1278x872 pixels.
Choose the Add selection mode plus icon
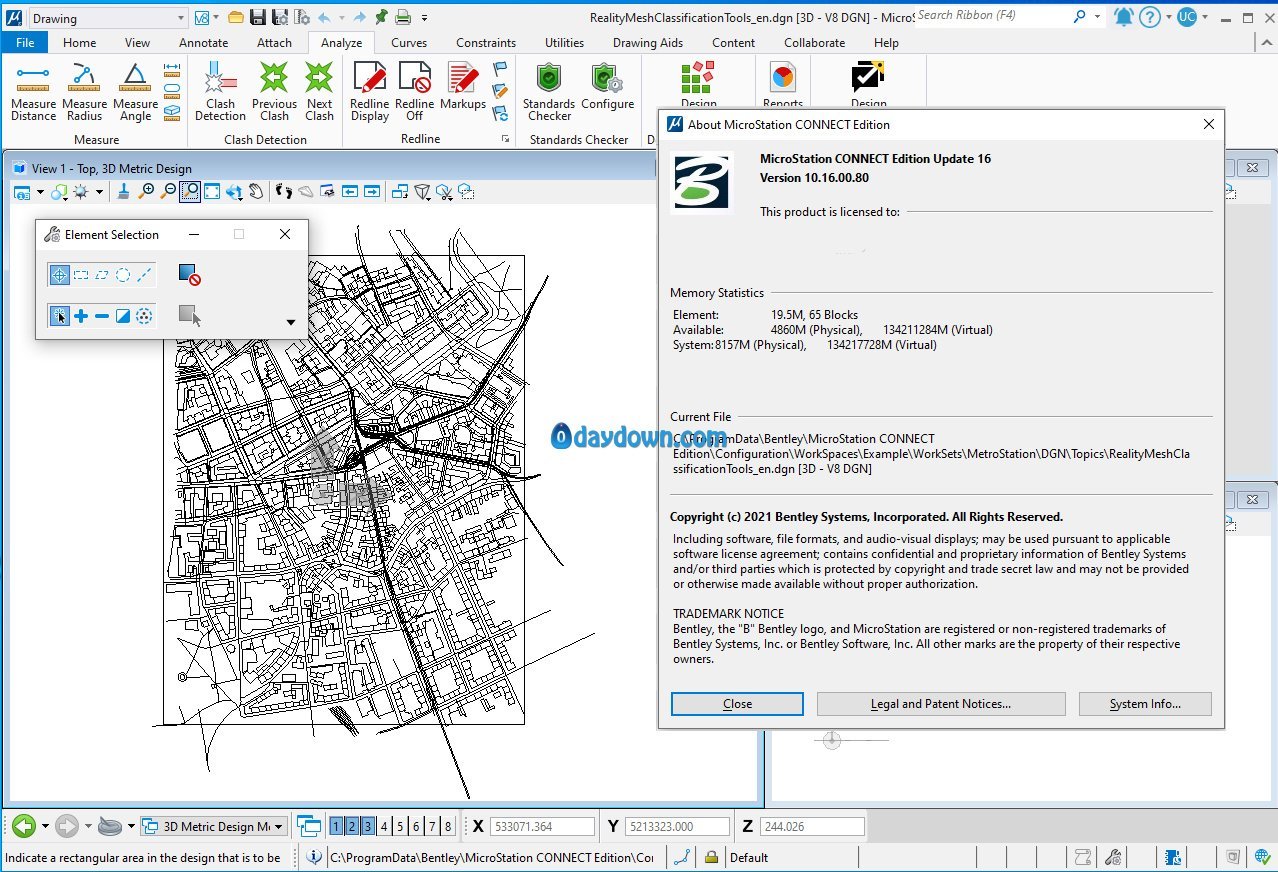(x=81, y=316)
